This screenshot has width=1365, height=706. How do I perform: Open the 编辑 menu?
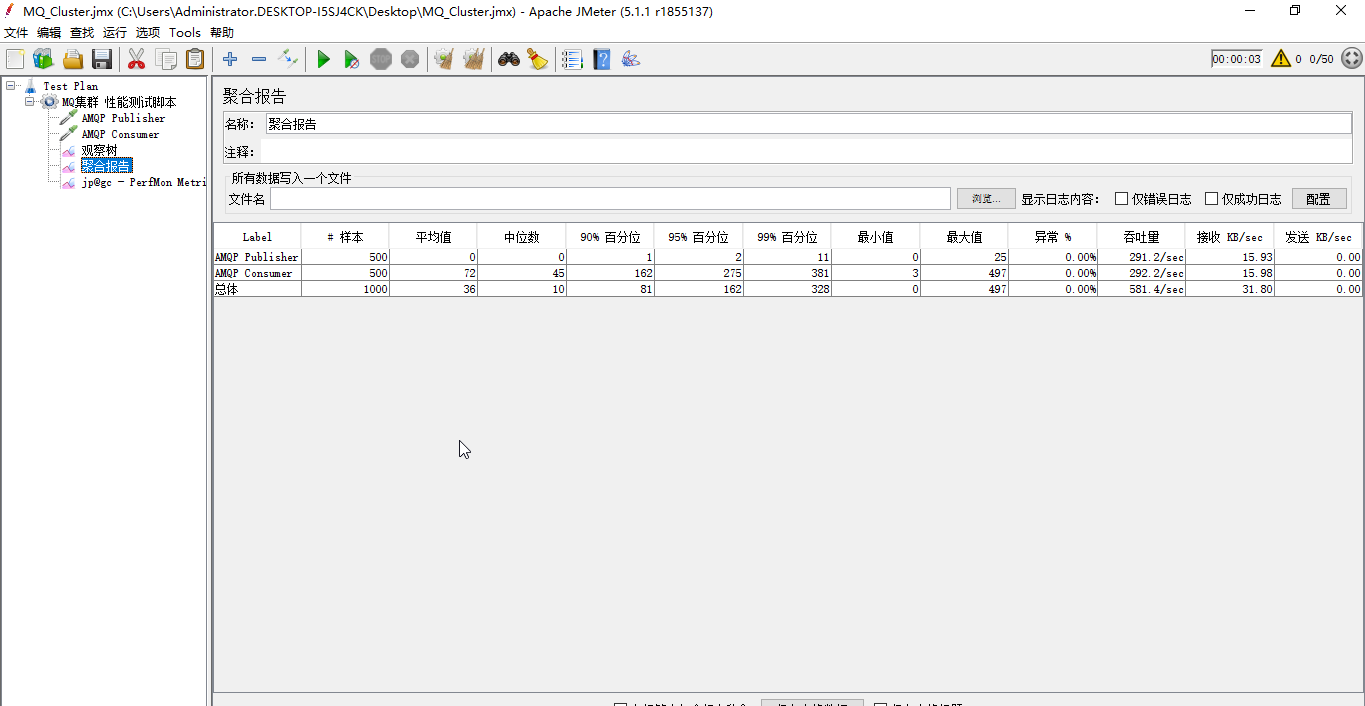pyautogui.click(x=49, y=32)
